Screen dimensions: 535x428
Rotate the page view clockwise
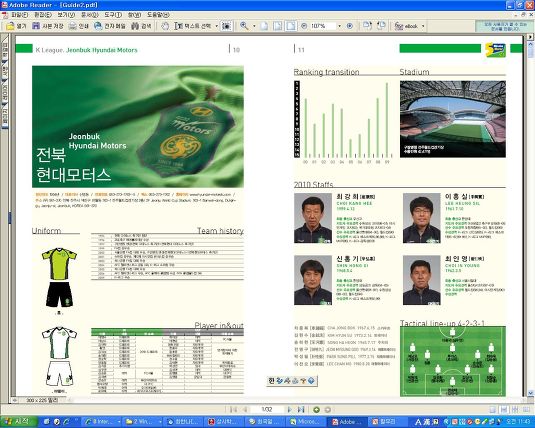click(x=367, y=26)
